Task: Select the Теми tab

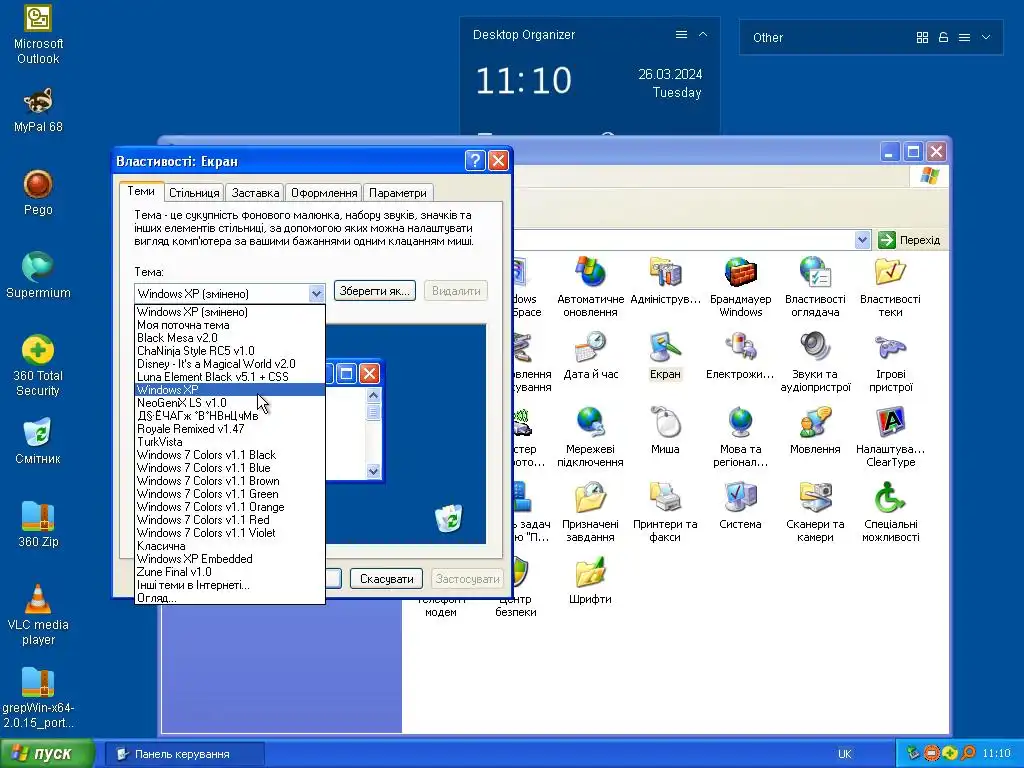Action: (140, 191)
